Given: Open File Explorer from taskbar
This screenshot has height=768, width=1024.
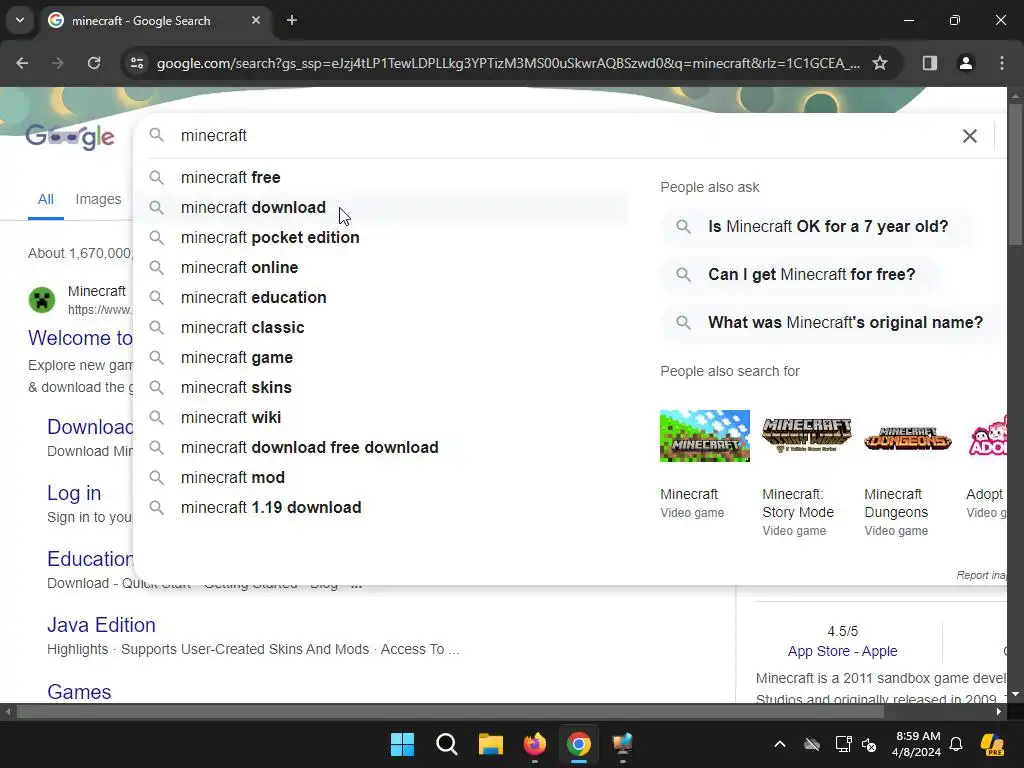Looking at the screenshot, I should click(490, 744).
